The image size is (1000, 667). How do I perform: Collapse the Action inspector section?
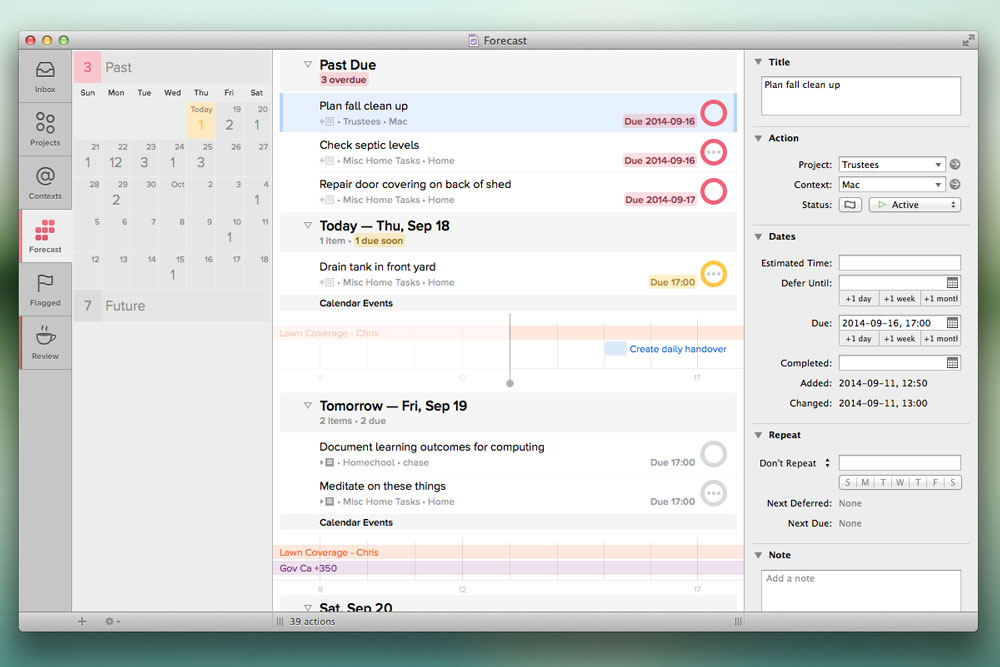click(758, 138)
